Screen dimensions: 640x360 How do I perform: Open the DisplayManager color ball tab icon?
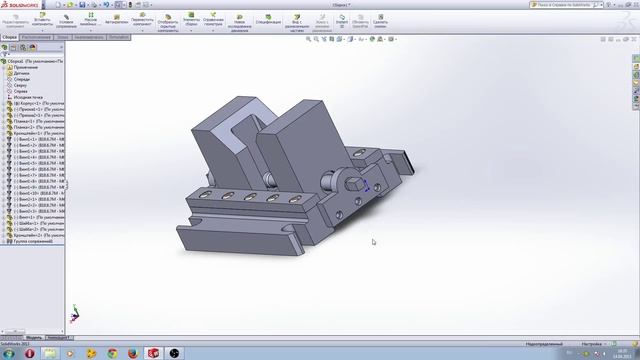33,47
